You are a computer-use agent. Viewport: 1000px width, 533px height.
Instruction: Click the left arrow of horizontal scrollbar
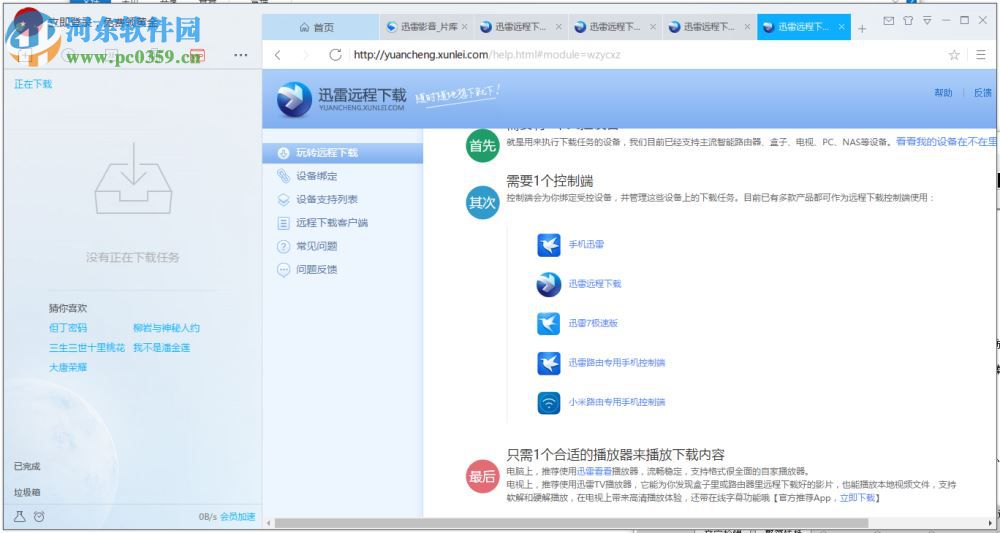(268, 523)
